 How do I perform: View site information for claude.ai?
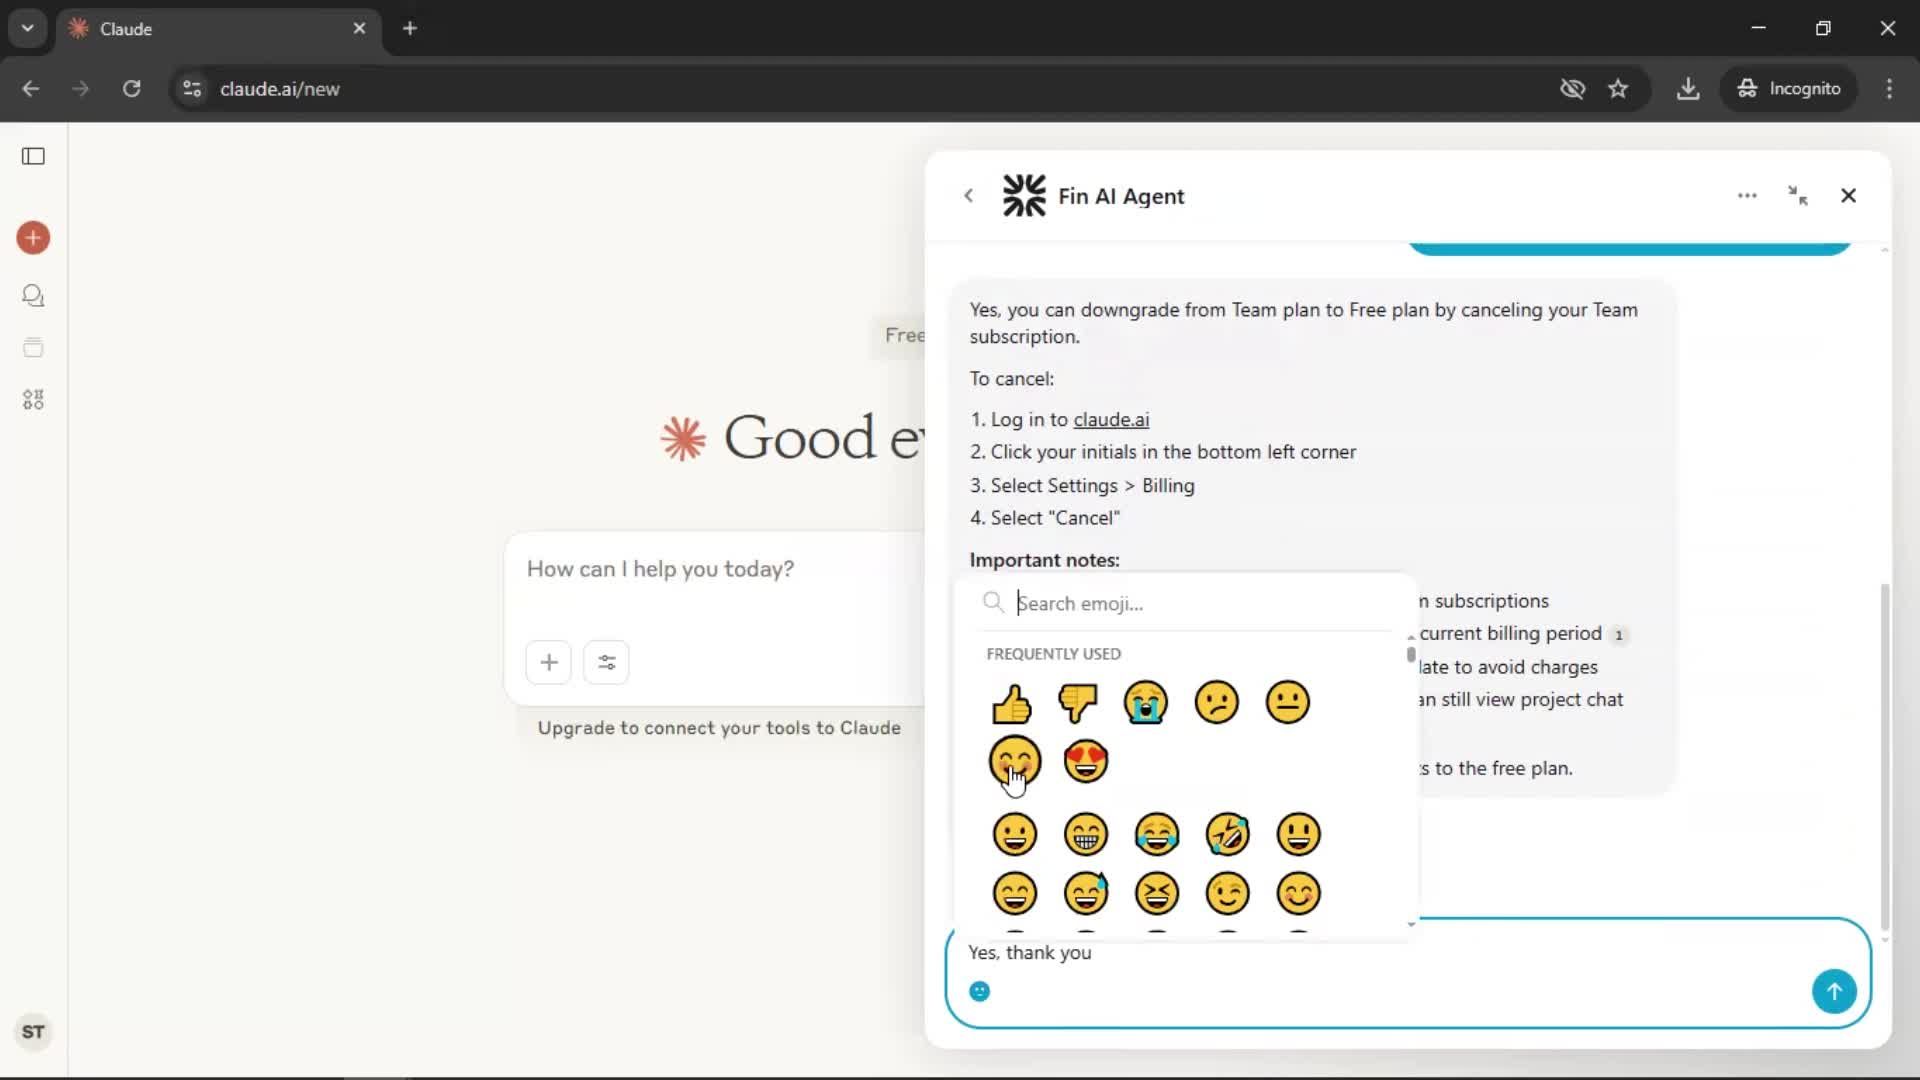pos(192,89)
